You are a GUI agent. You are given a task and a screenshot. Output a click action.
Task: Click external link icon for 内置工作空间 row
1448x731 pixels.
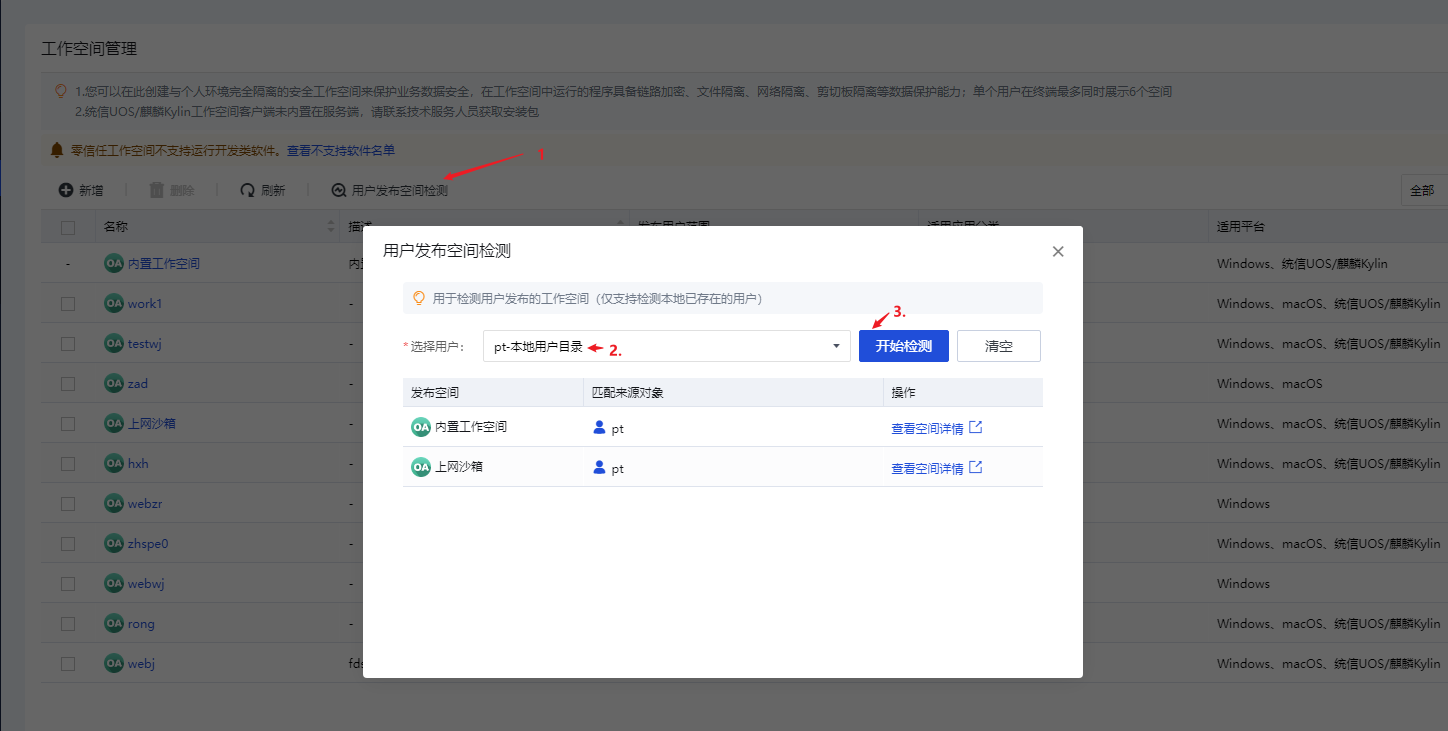[976, 427]
